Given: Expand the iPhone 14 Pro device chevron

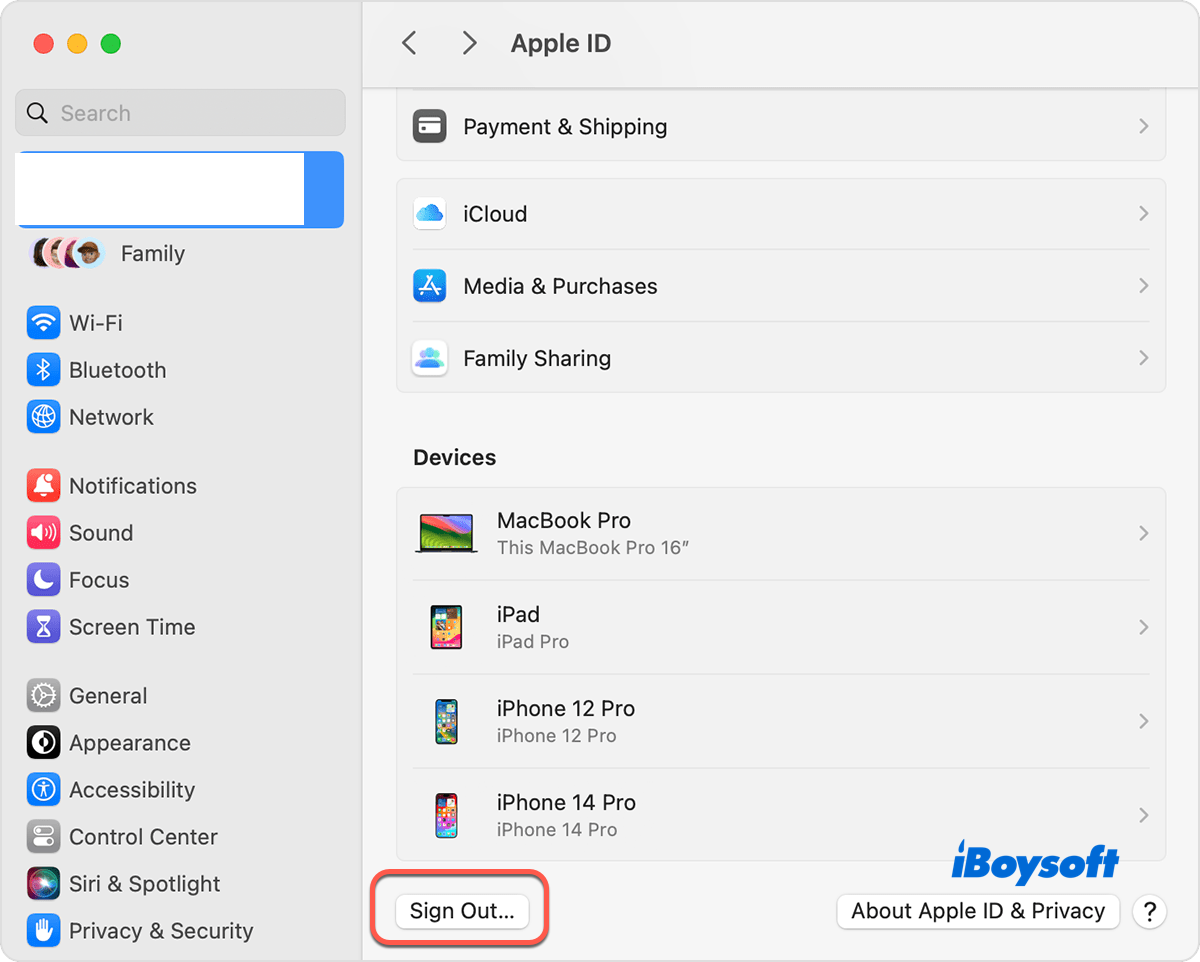Looking at the screenshot, I should 1143,815.
